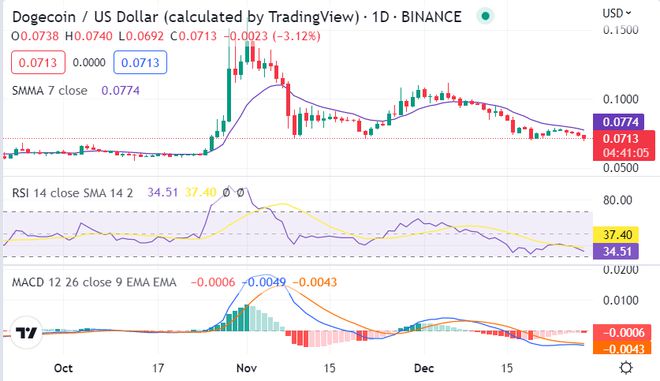Click the green market status dot
The width and height of the screenshot is (660, 381).
click(x=485, y=16)
